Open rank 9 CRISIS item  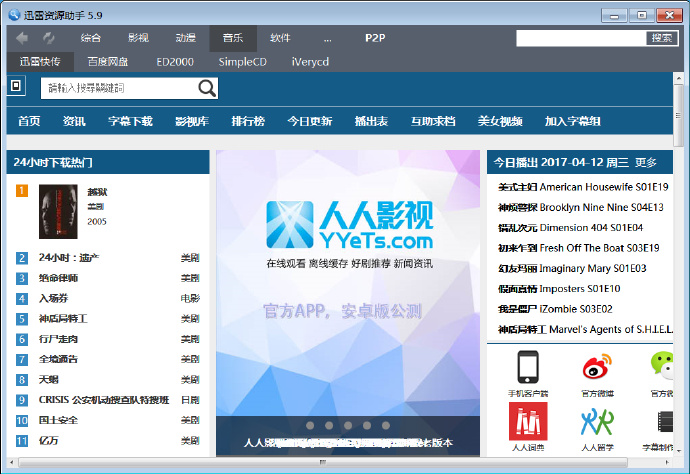pos(104,400)
